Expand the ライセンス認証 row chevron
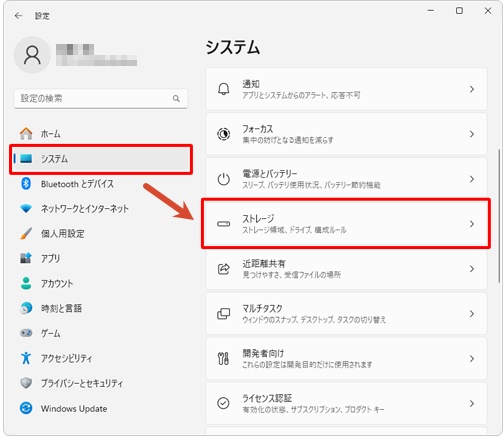The width and height of the screenshot is (503, 438). pos(472,403)
